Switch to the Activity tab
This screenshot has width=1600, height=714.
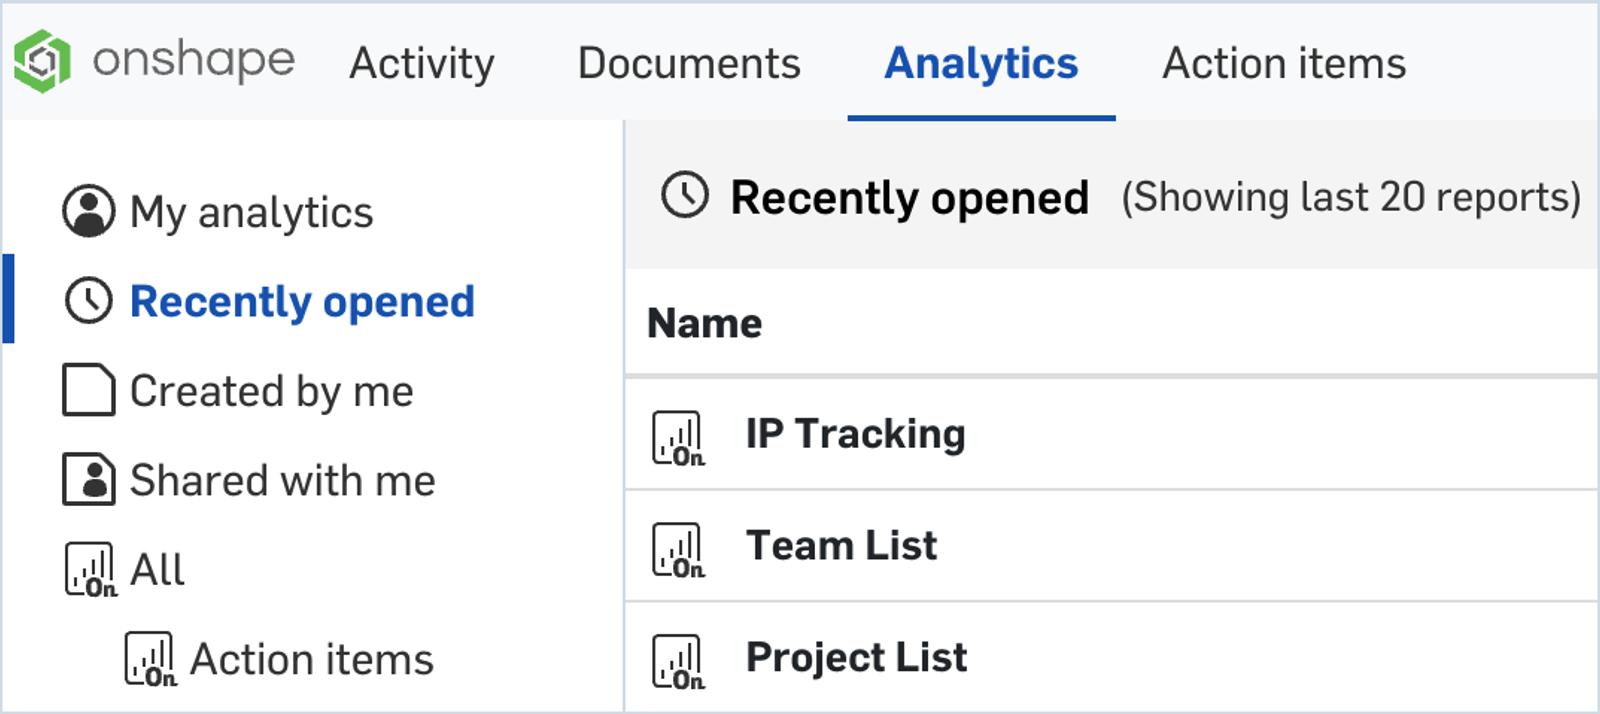421,64
